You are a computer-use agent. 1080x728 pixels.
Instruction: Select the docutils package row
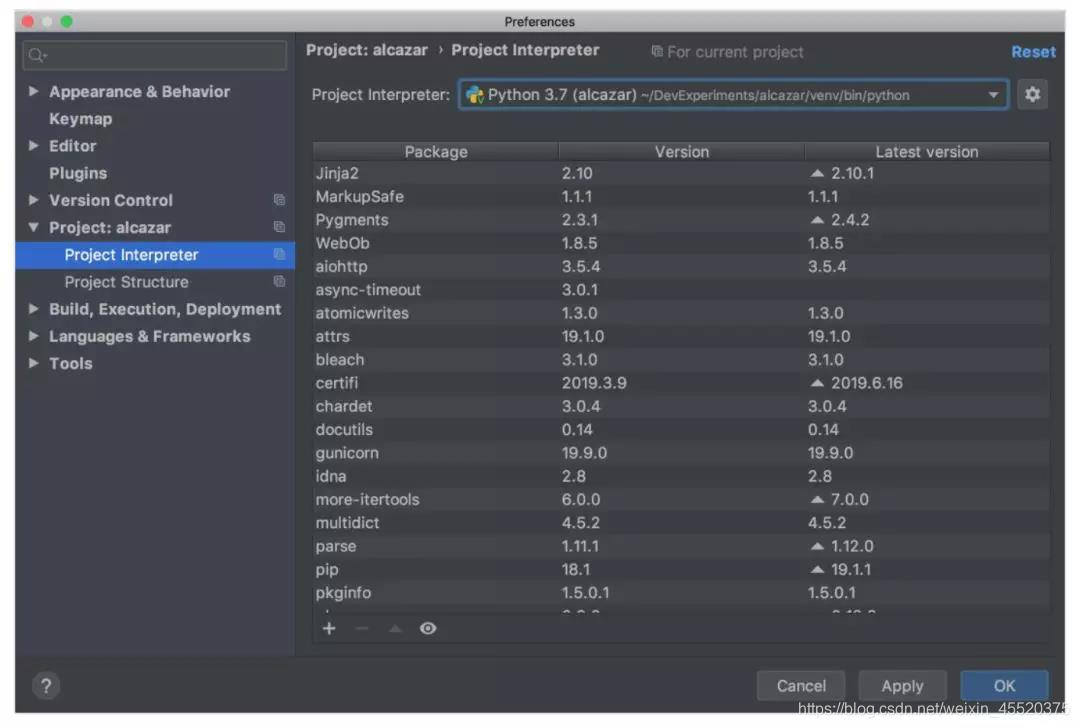[681, 430]
